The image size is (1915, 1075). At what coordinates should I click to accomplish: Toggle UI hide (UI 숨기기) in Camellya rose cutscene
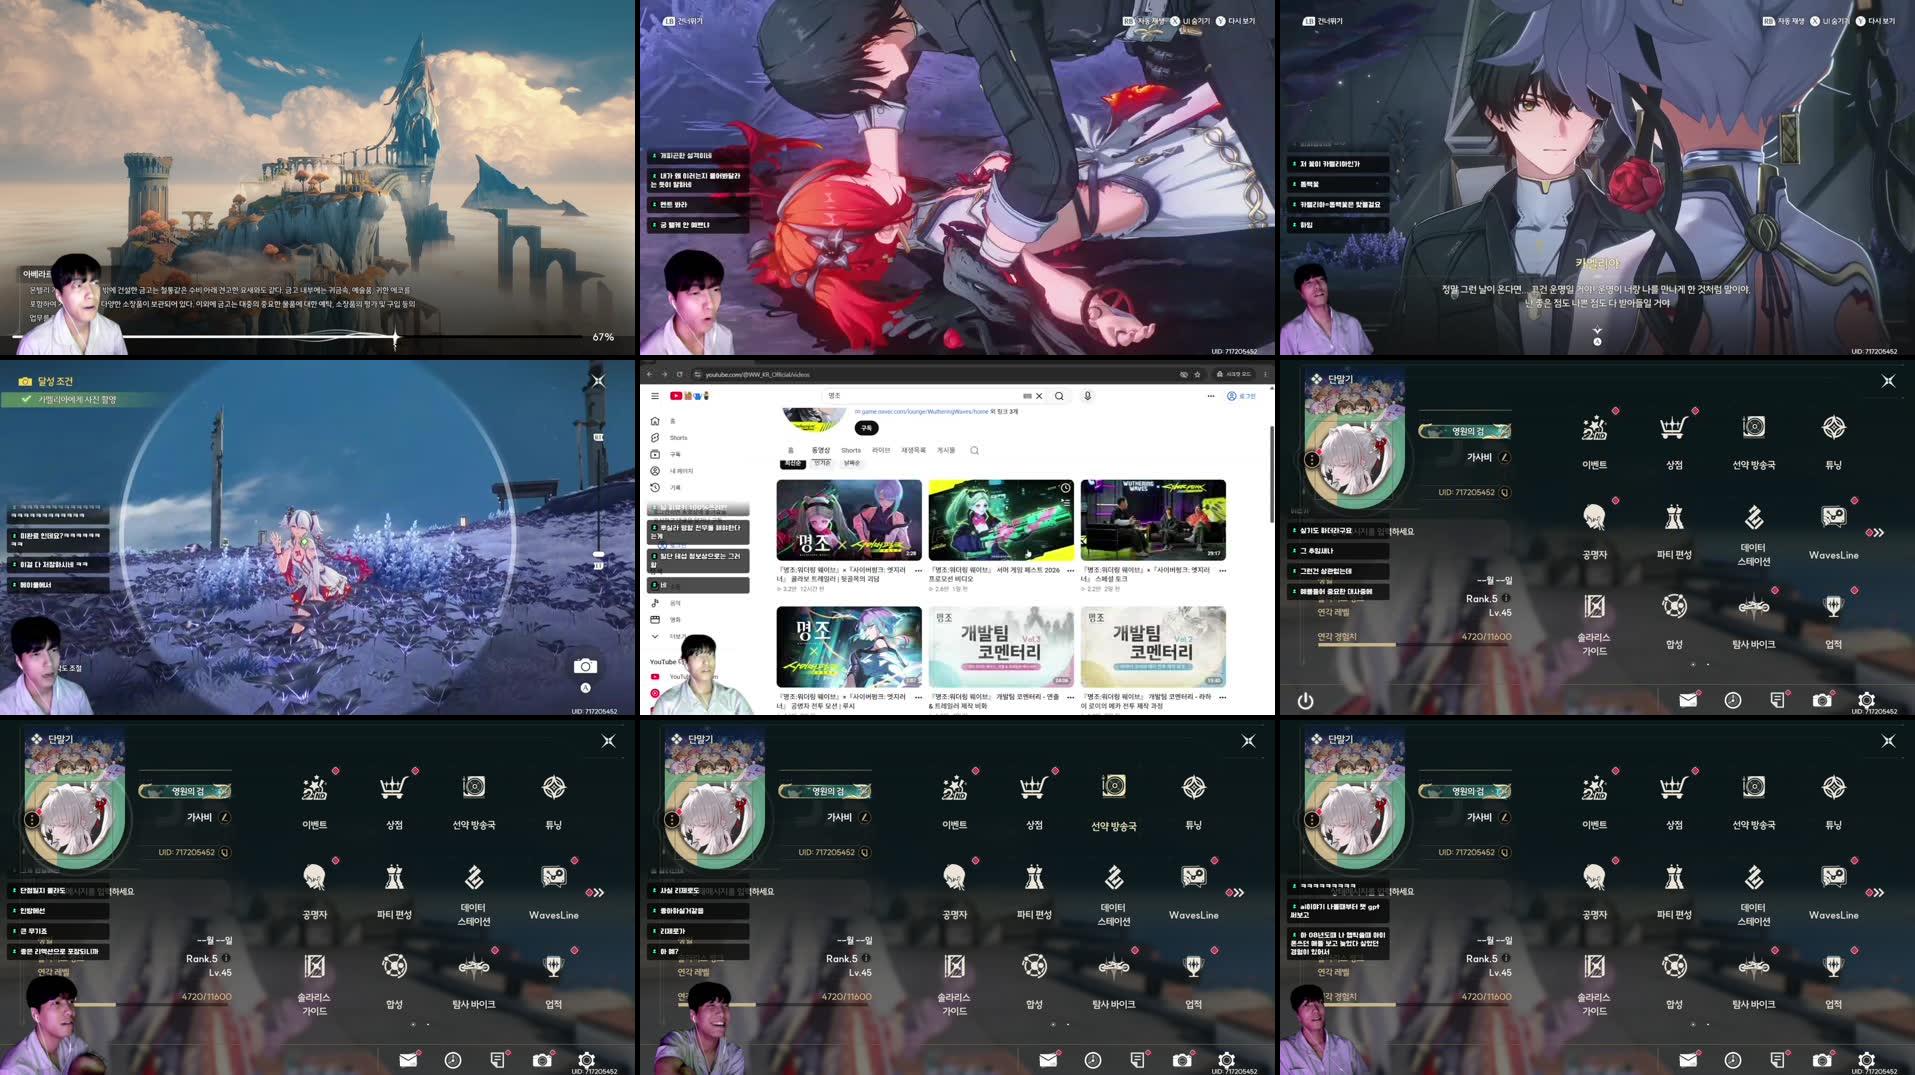tap(1829, 21)
